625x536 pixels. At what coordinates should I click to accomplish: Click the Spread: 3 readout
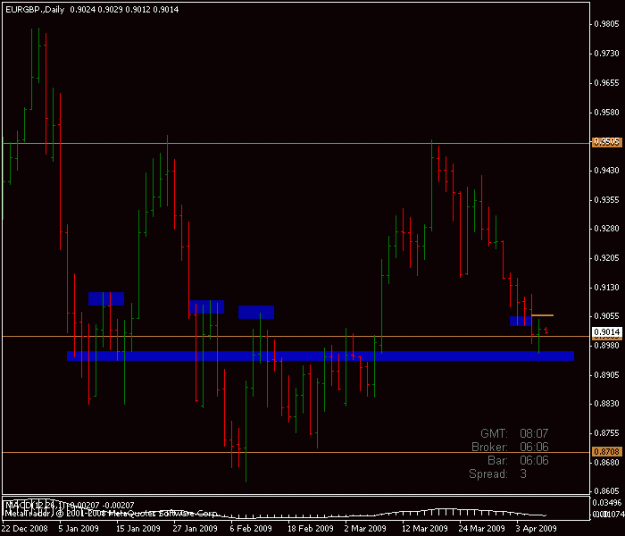(498, 474)
